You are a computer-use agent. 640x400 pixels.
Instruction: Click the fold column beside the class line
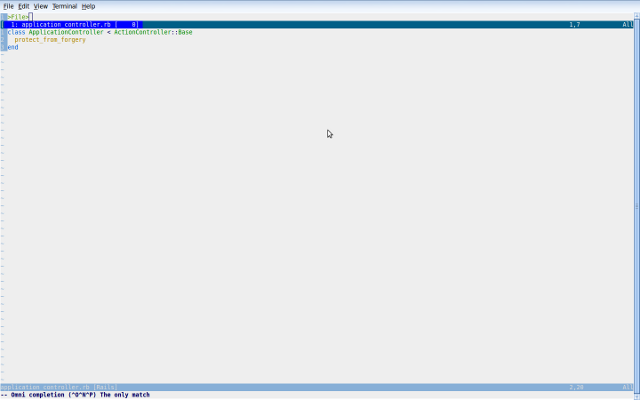(3, 32)
